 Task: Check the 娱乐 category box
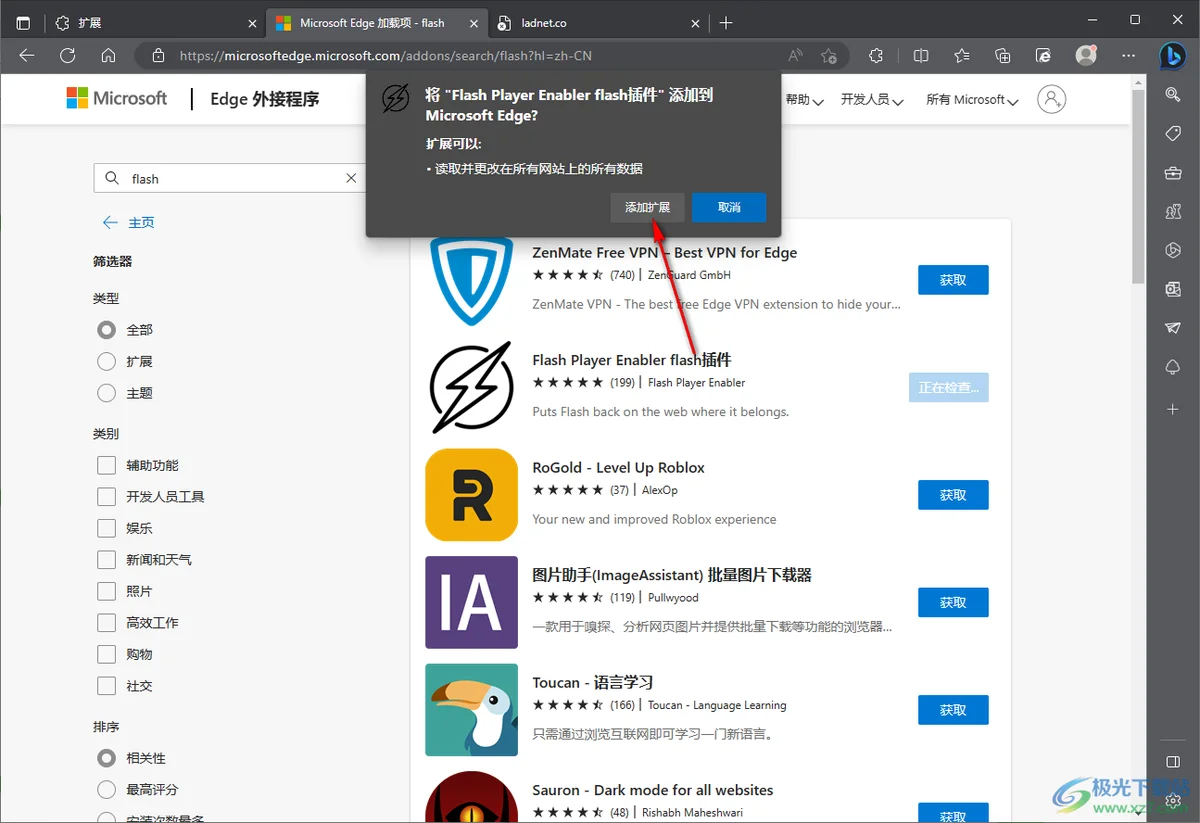(x=107, y=528)
